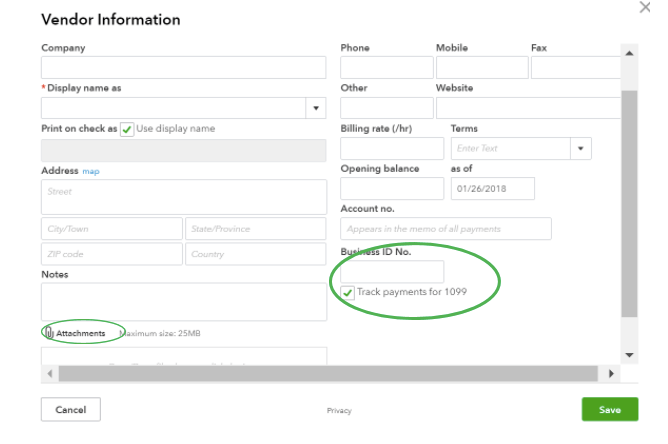Click the Opening balance field

(392, 188)
